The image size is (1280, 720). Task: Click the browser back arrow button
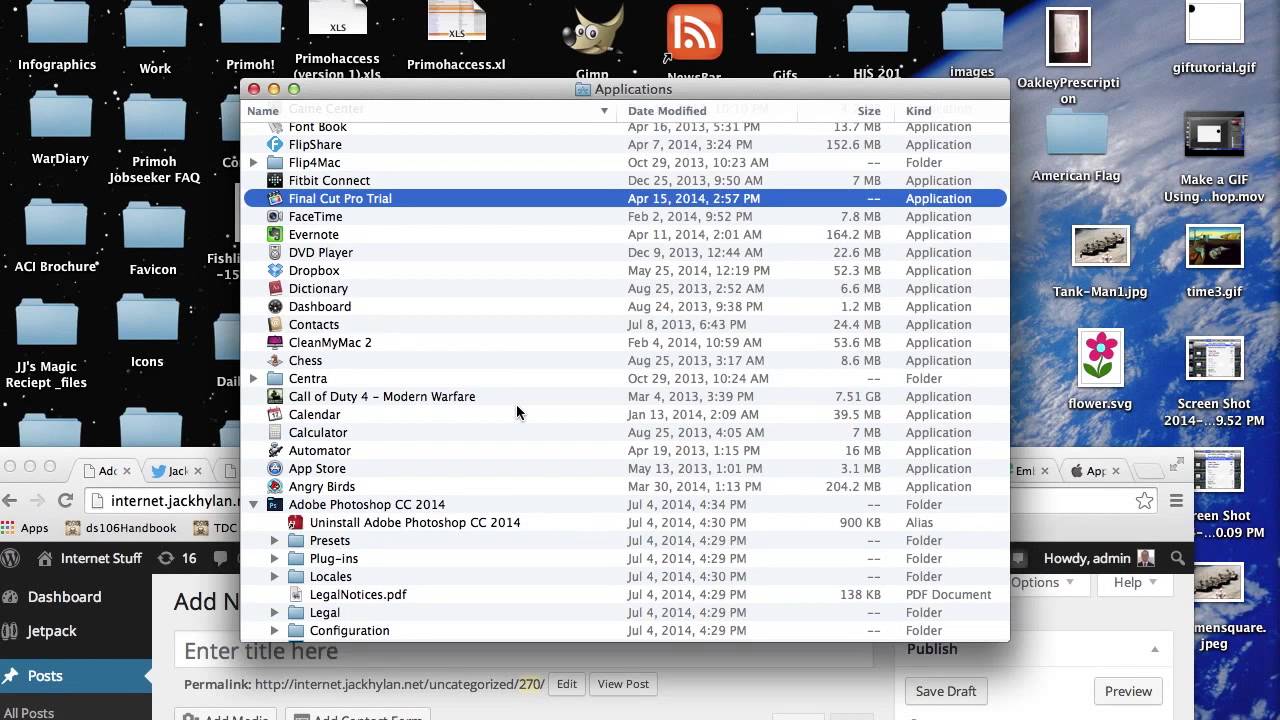pos(10,500)
